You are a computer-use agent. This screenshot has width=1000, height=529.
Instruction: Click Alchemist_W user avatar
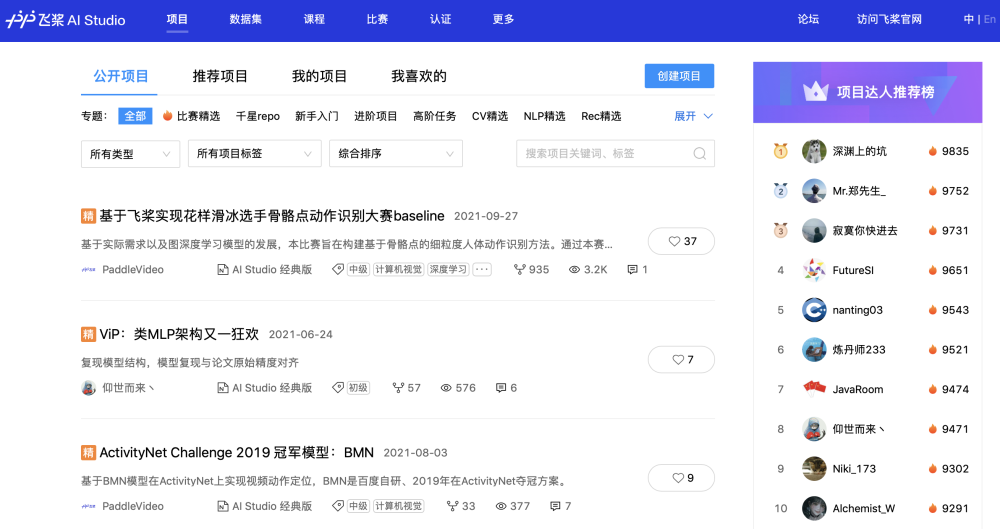(x=814, y=508)
